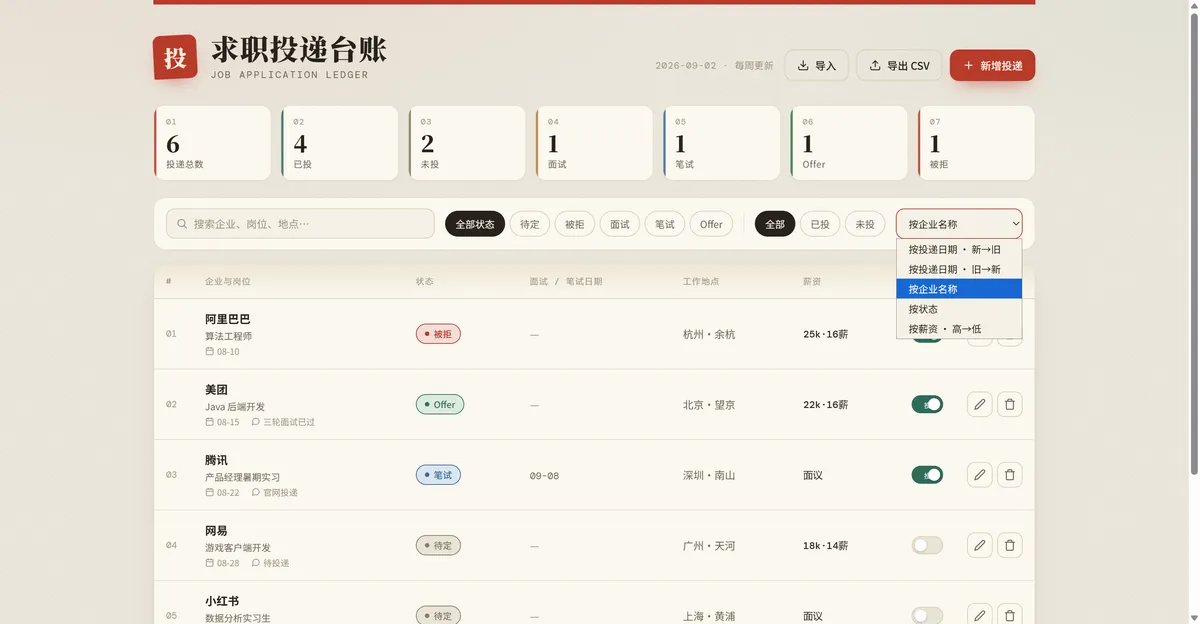Filter by Offer status chip

[x=711, y=224]
